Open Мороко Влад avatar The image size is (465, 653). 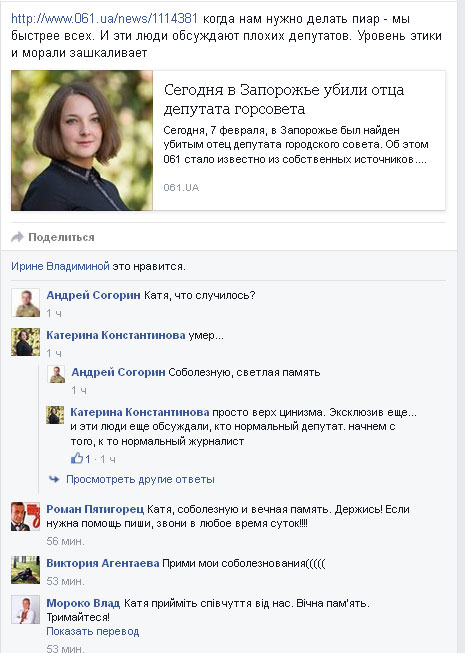click(x=25, y=610)
